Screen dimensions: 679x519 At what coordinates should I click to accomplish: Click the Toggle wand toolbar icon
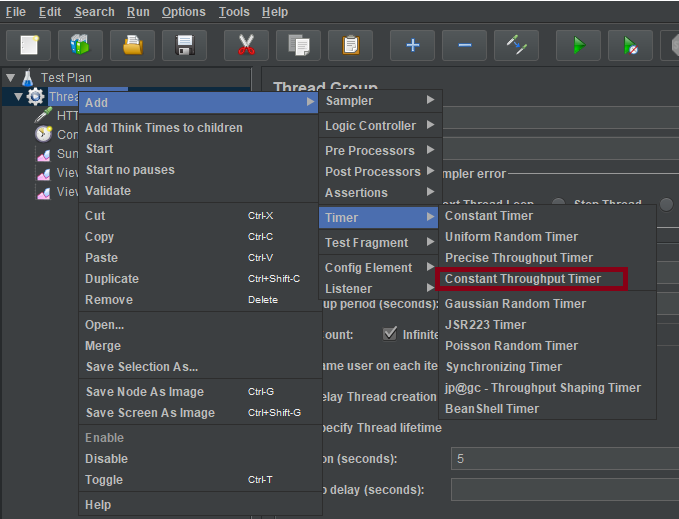click(516, 45)
